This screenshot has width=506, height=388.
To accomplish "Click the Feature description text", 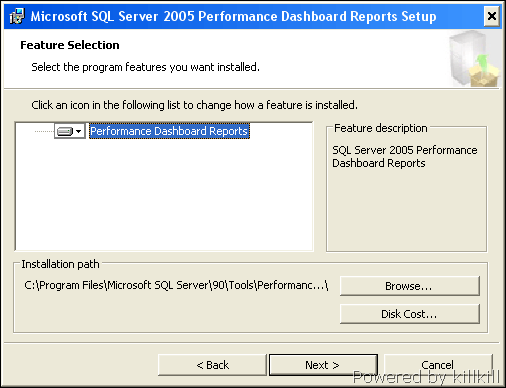I will click(x=405, y=157).
